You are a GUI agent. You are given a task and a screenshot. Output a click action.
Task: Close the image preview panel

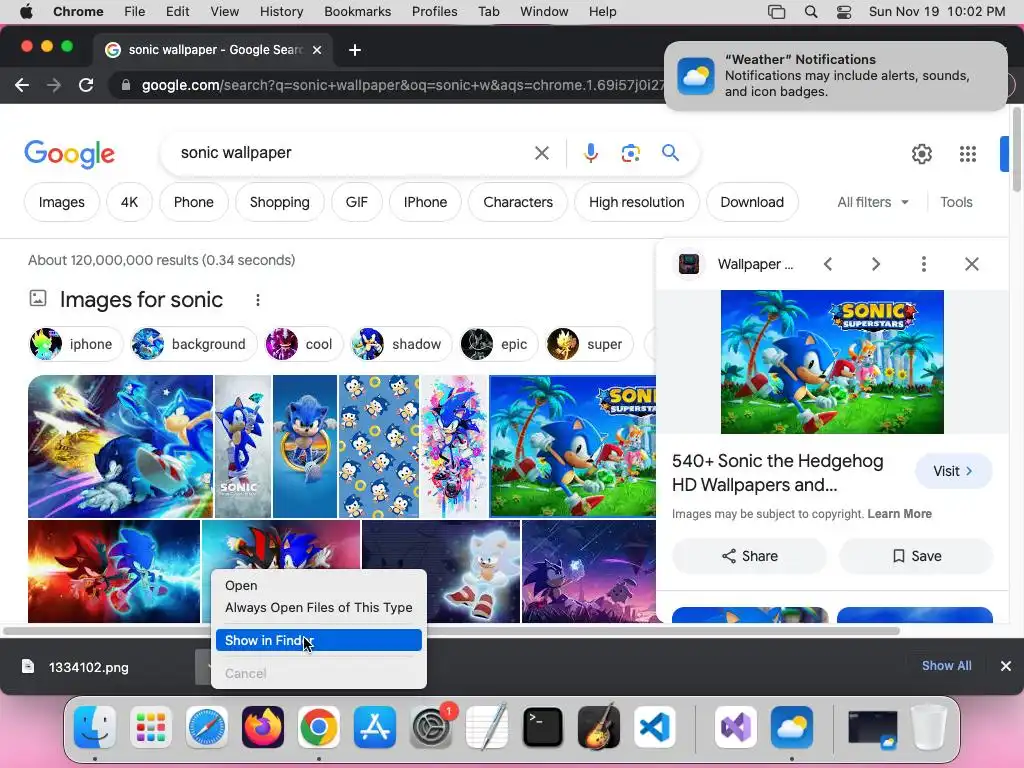(972, 264)
